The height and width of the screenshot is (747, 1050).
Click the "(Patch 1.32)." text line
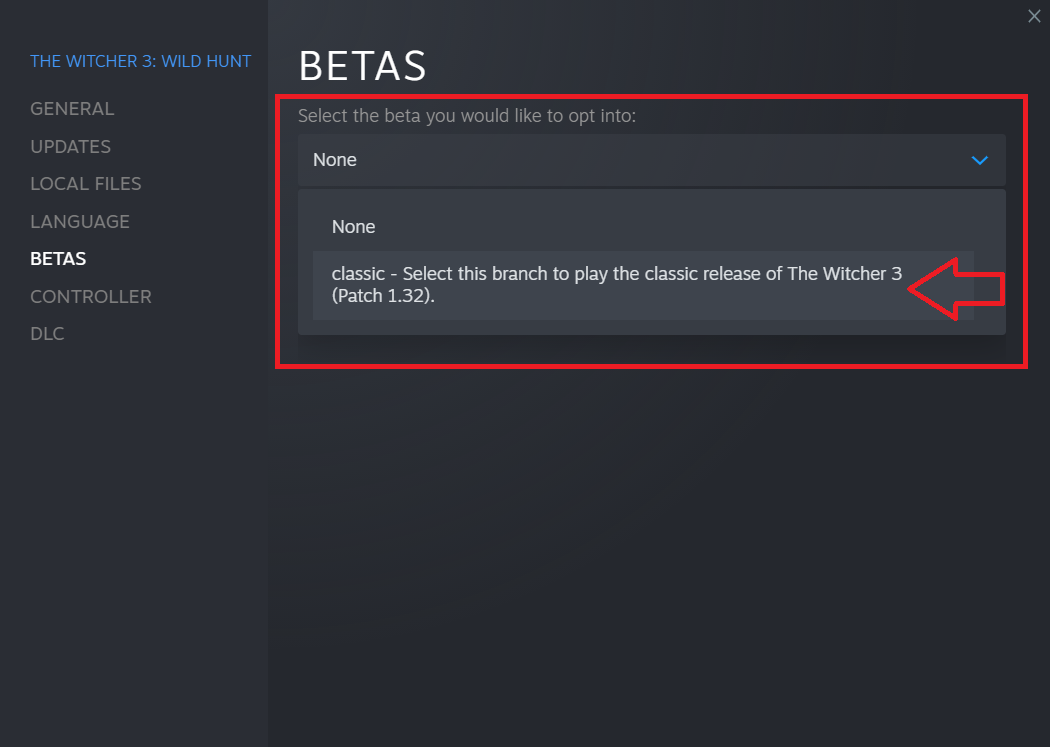pos(383,297)
